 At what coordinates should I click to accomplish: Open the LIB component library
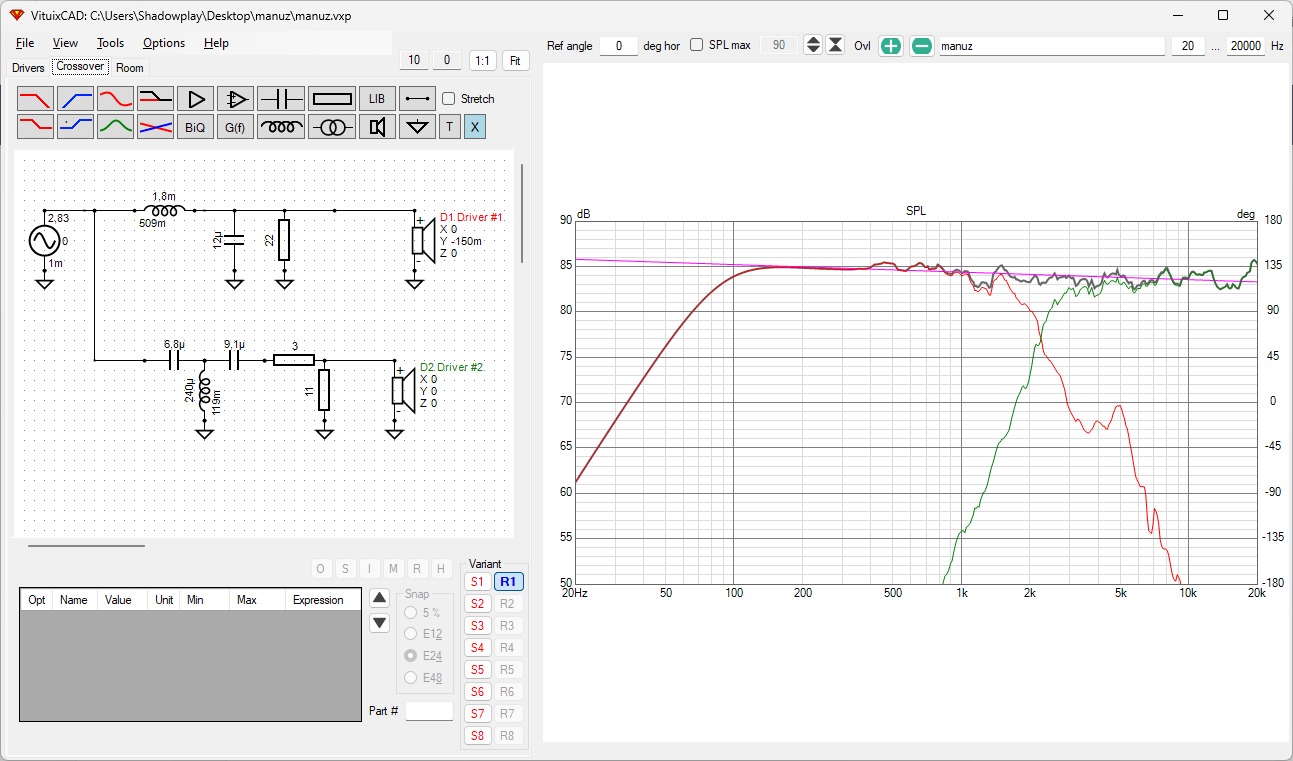point(377,99)
